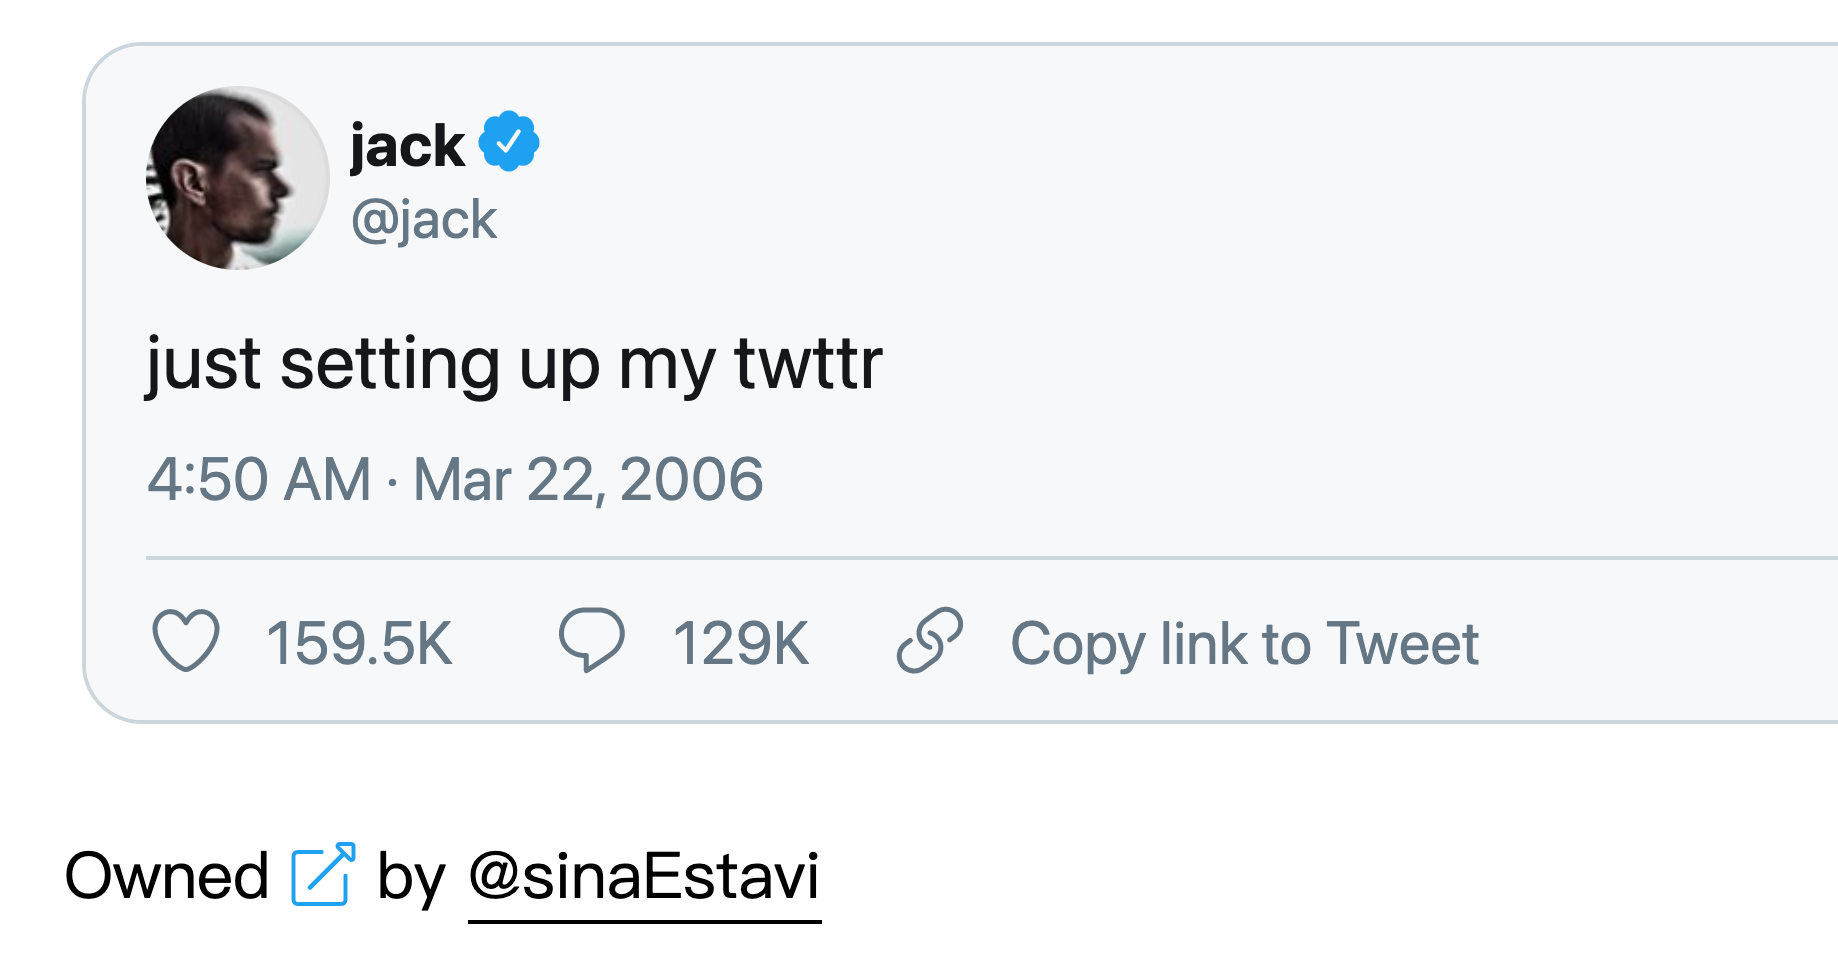Click the 159.5K likes count
Screen dimensions: 1838x962
pyautogui.click(x=359, y=643)
